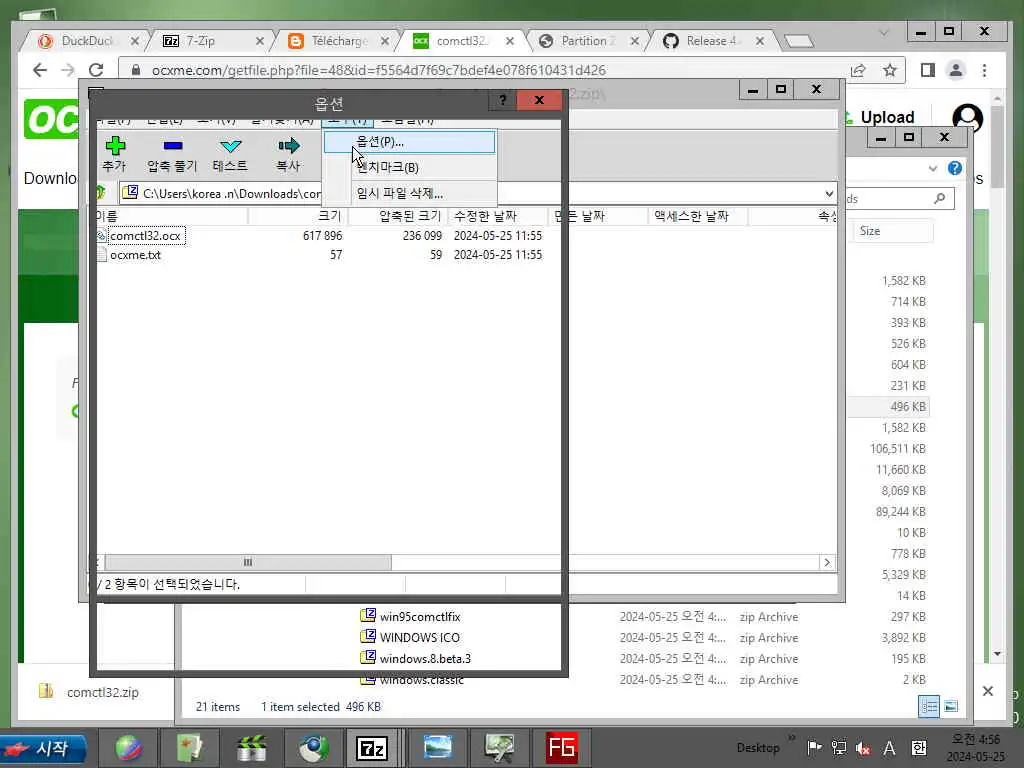Switch to the 7-Zip browser tab

pyautogui.click(x=212, y=40)
